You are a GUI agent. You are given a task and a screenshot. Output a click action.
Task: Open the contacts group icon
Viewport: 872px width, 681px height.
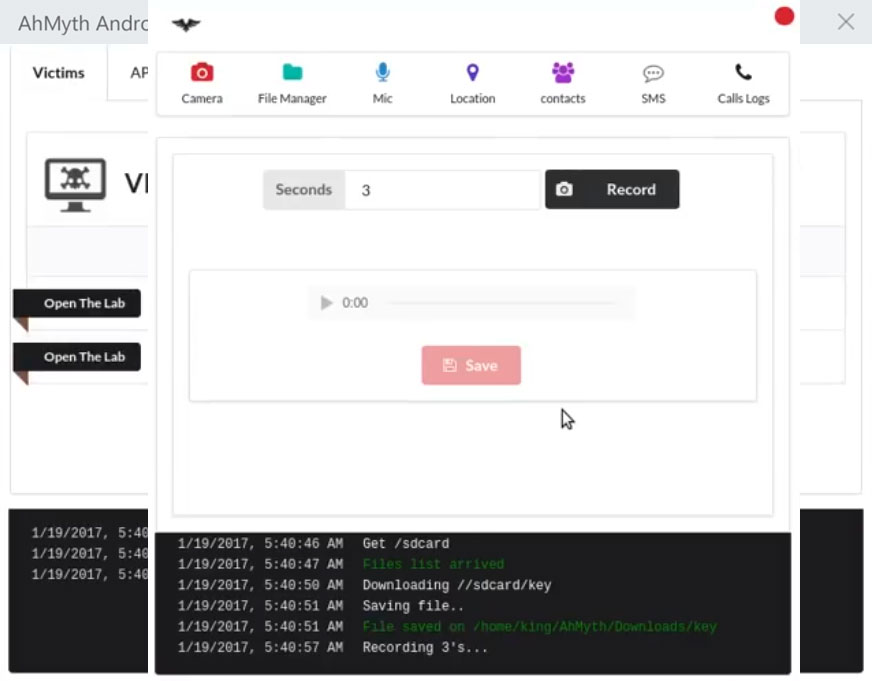[563, 72]
